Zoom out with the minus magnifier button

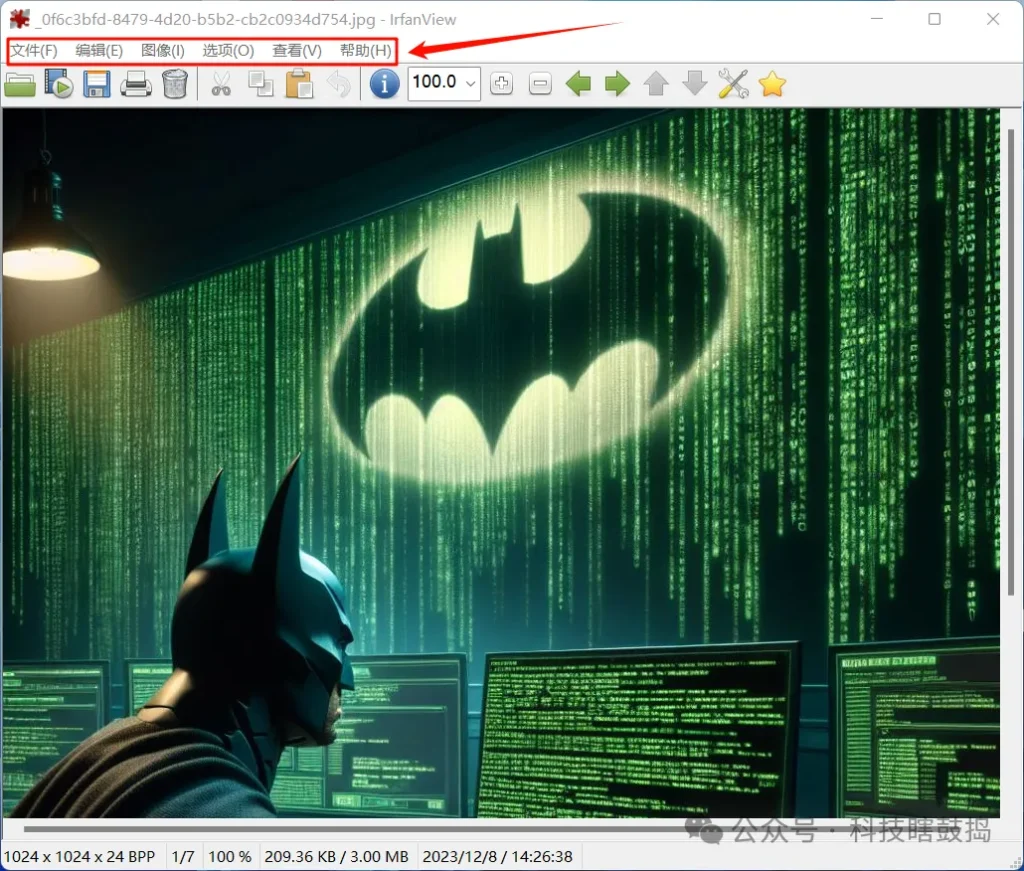(540, 84)
